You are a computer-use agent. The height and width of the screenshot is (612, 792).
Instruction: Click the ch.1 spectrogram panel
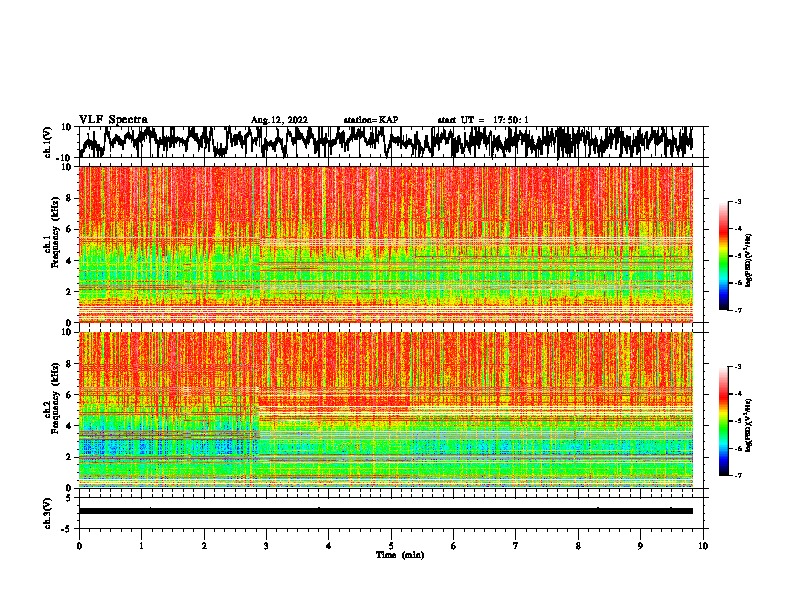[x=386, y=244]
